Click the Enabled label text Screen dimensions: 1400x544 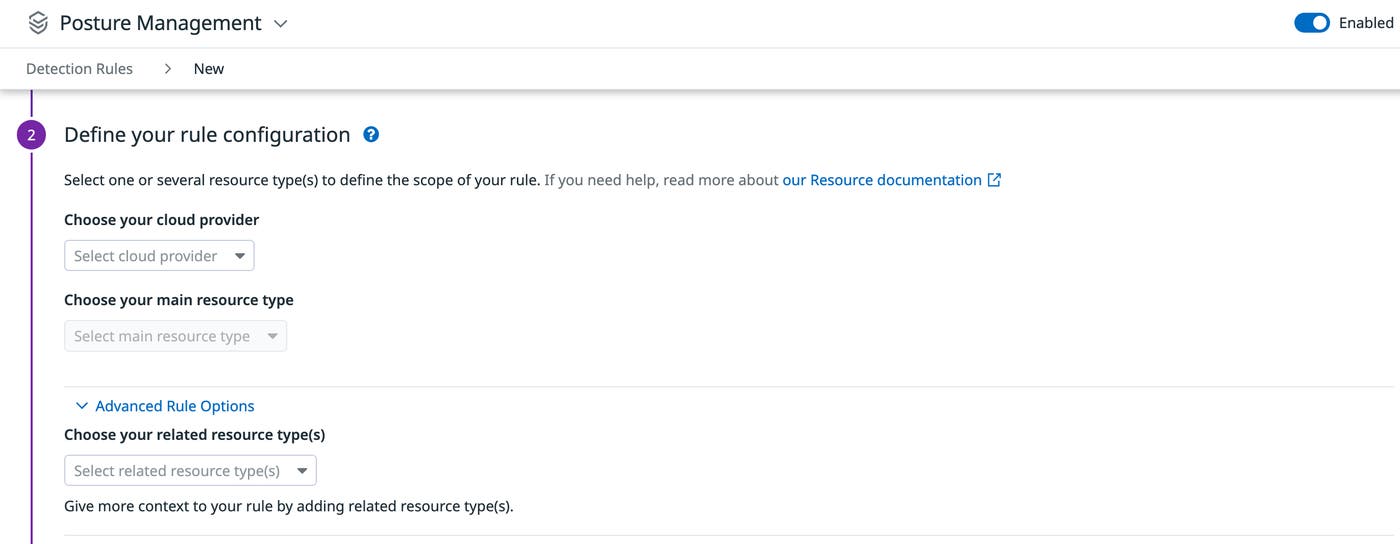1366,22
